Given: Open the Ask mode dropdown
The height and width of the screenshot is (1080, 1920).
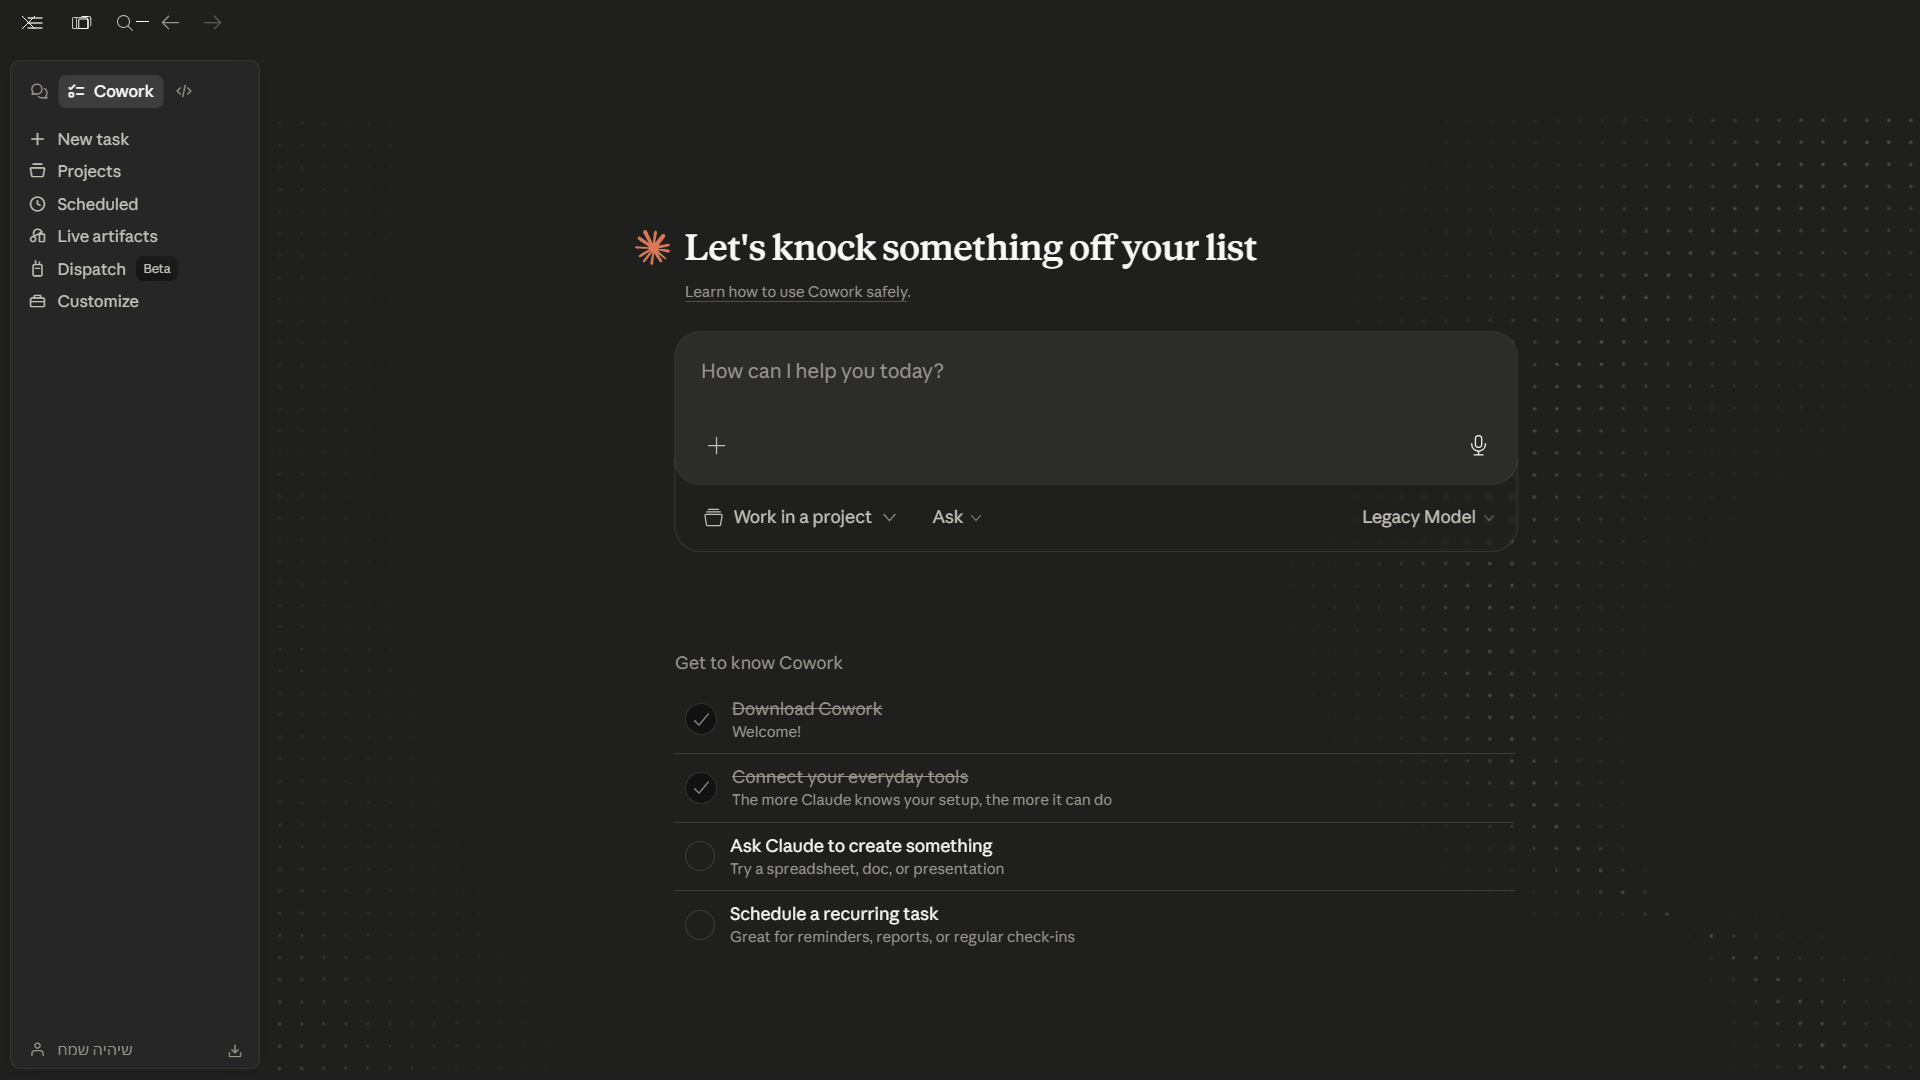Looking at the screenshot, I should pyautogui.click(x=957, y=517).
